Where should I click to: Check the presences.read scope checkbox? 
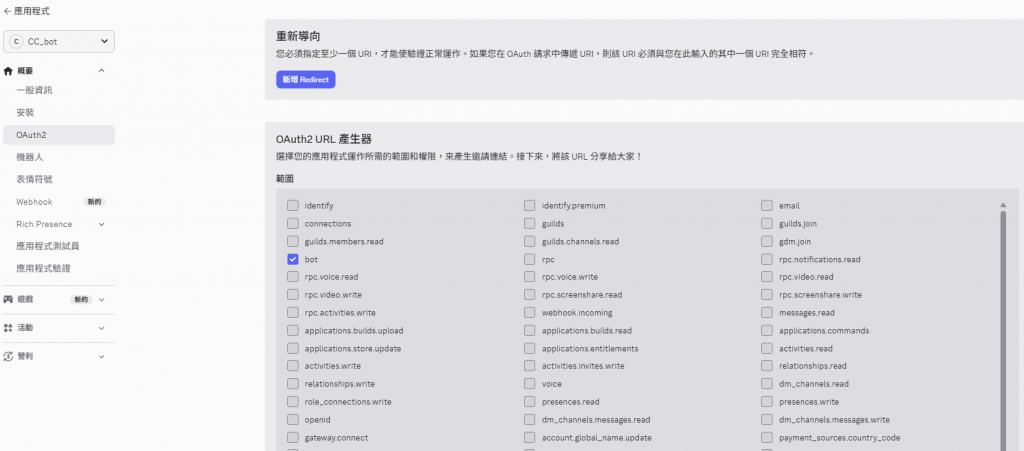(x=529, y=401)
